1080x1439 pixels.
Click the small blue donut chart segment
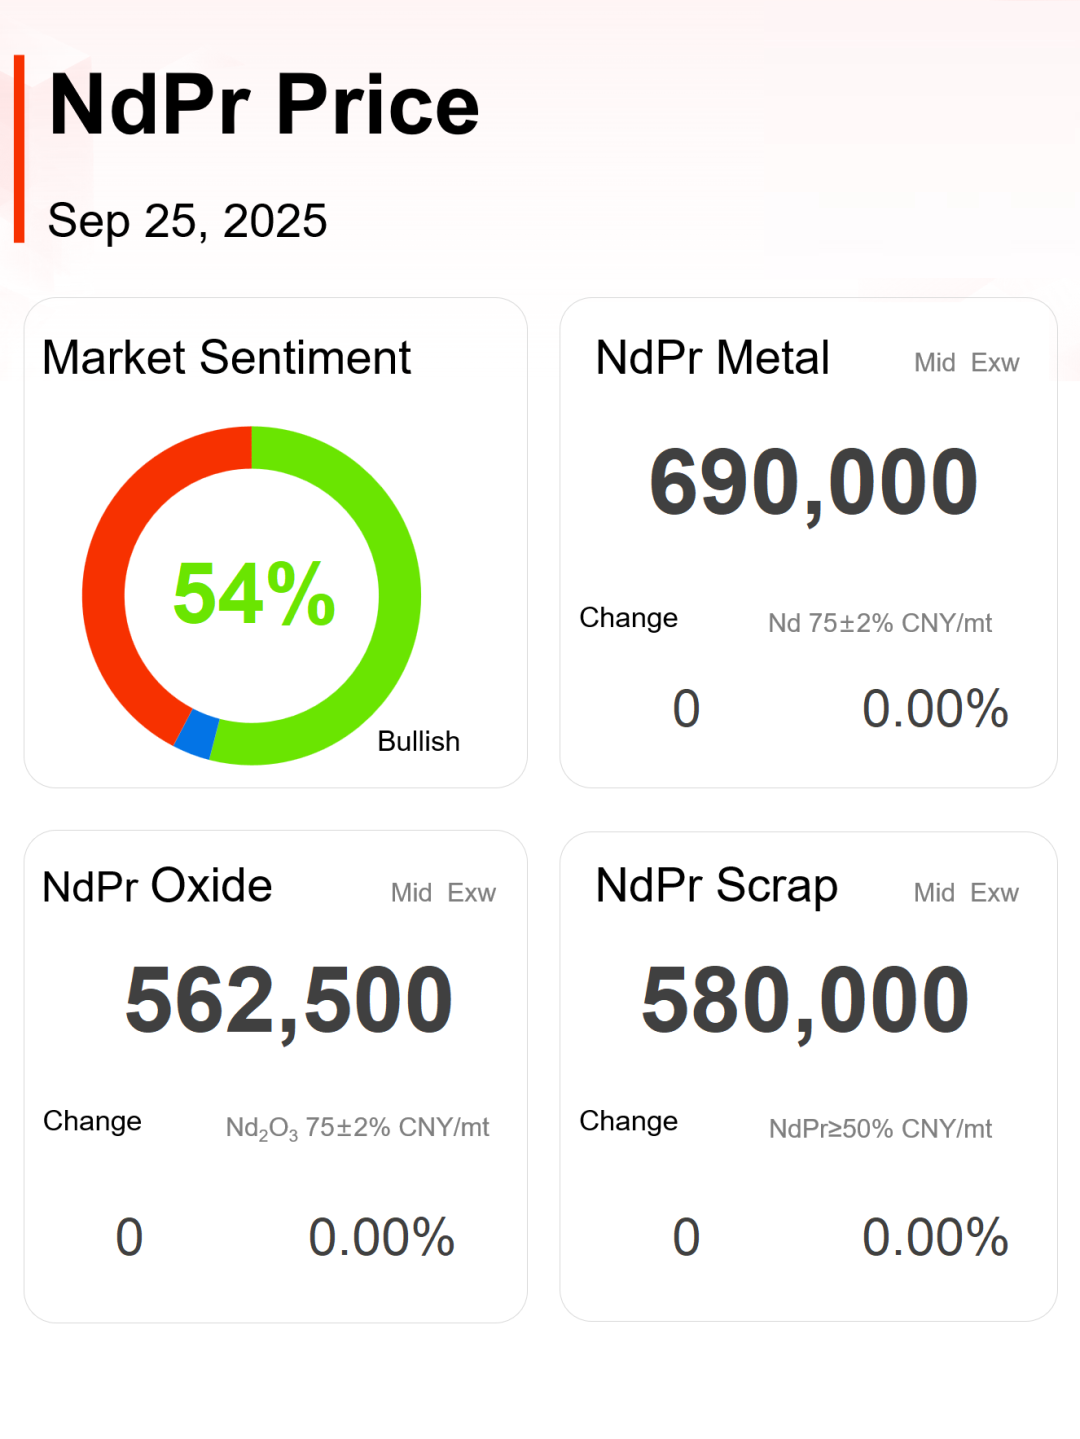tap(197, 735)
